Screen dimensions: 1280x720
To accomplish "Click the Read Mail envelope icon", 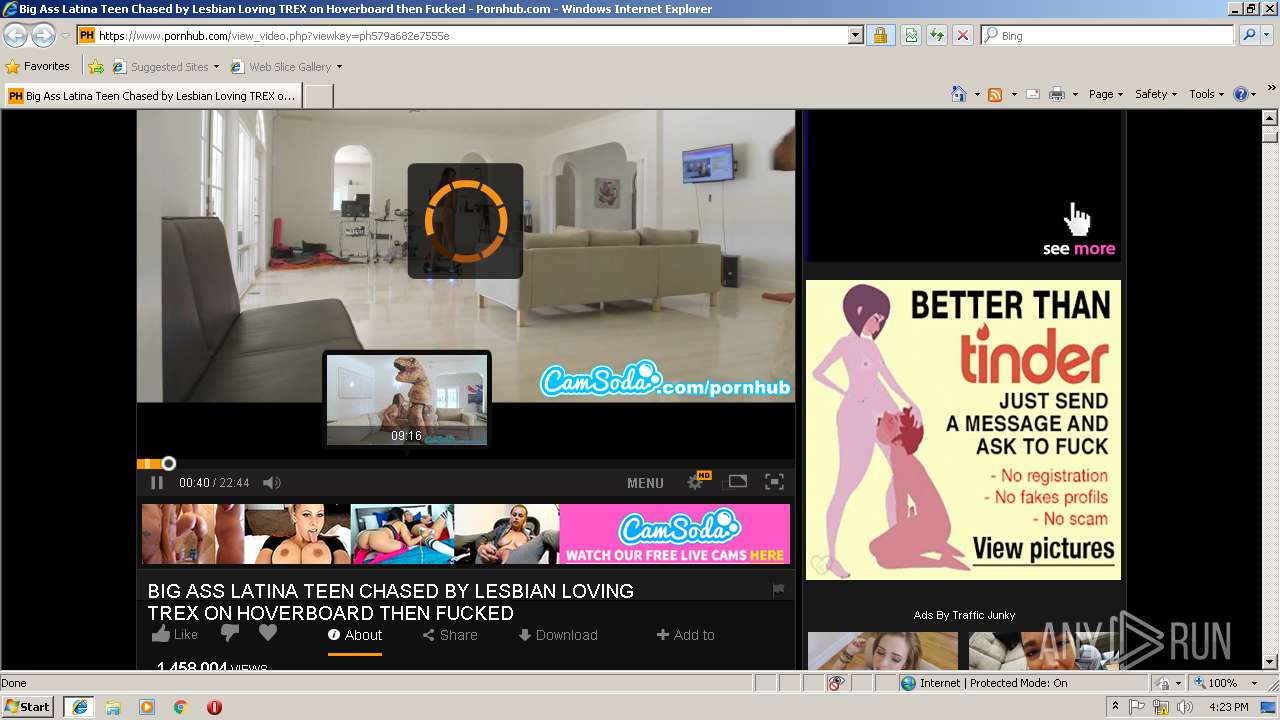I will point(1033,94).
